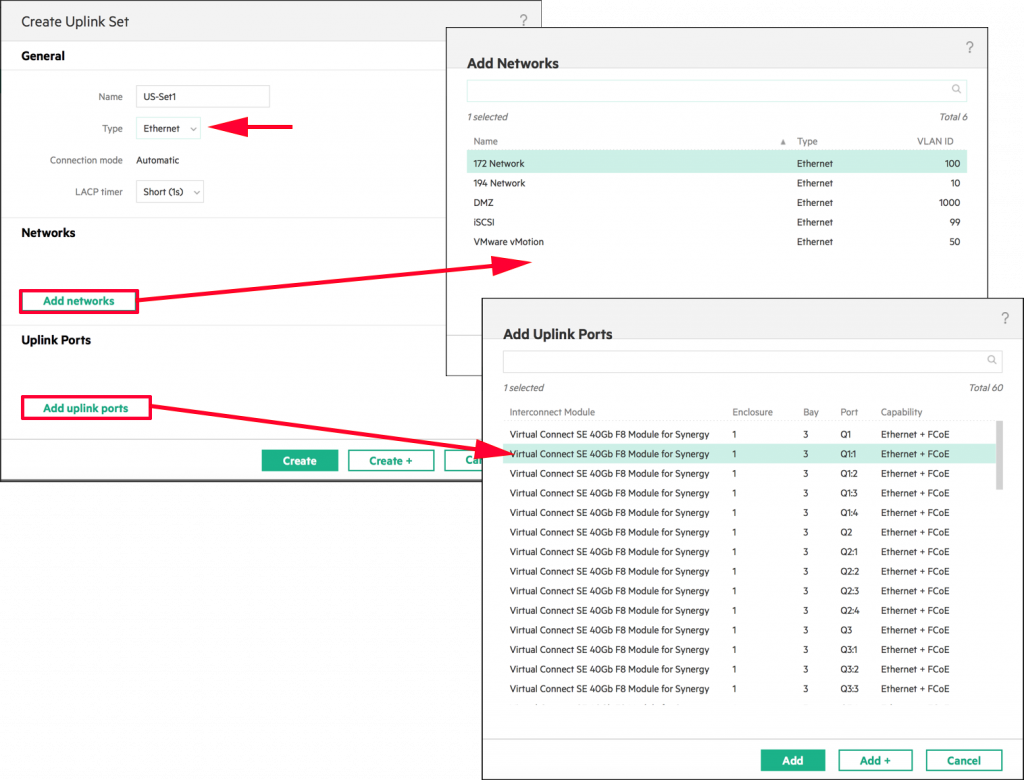Click the Create + button

tap(390, 460)
